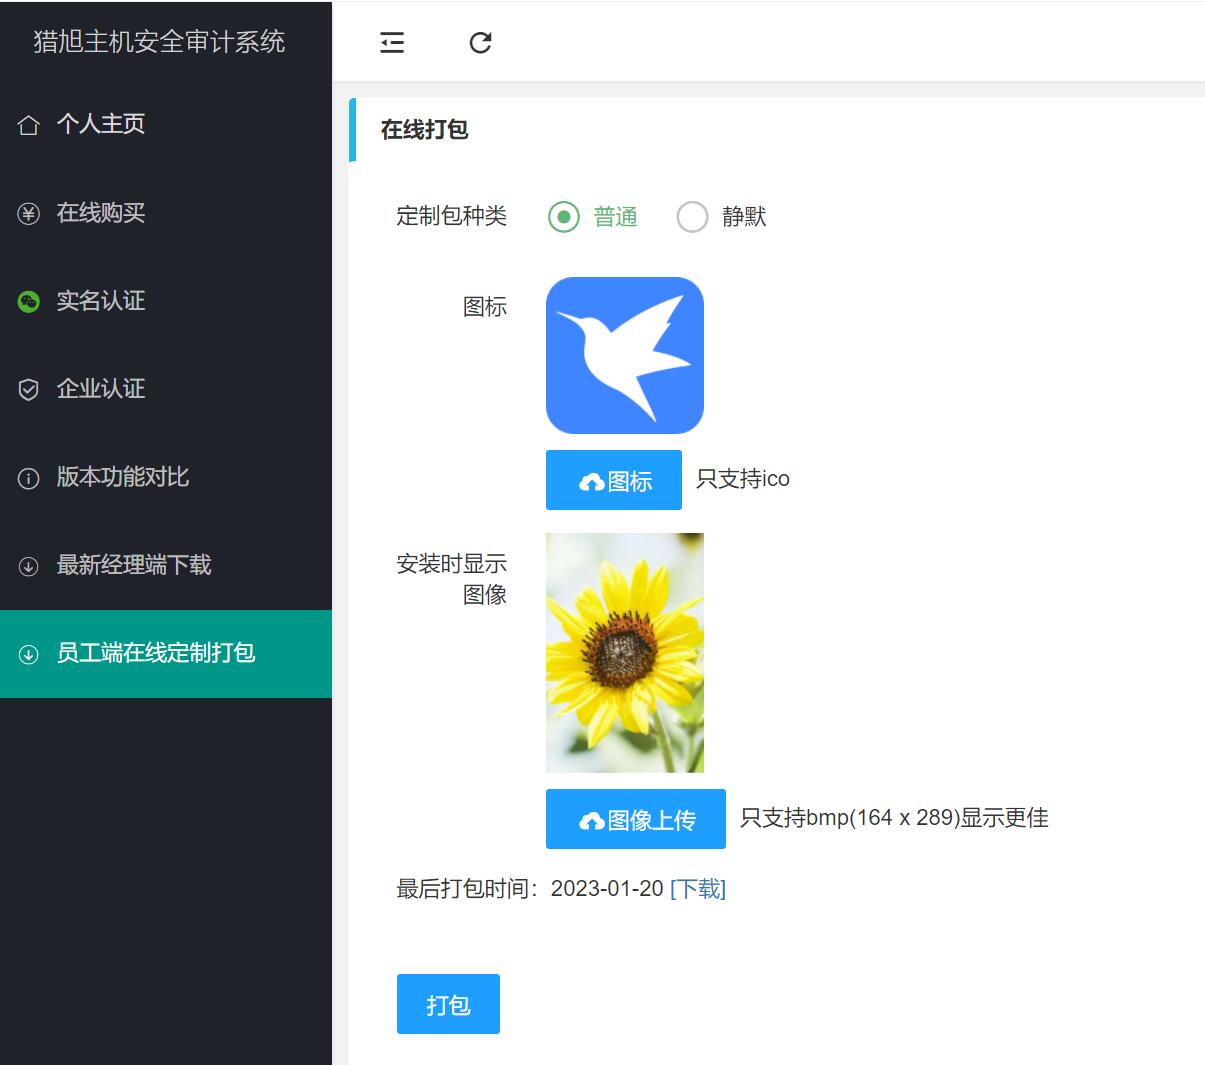The image size is (1205, 1065).
Task: Click the sunflower install image preview
Action: click(x=625, y=652)
